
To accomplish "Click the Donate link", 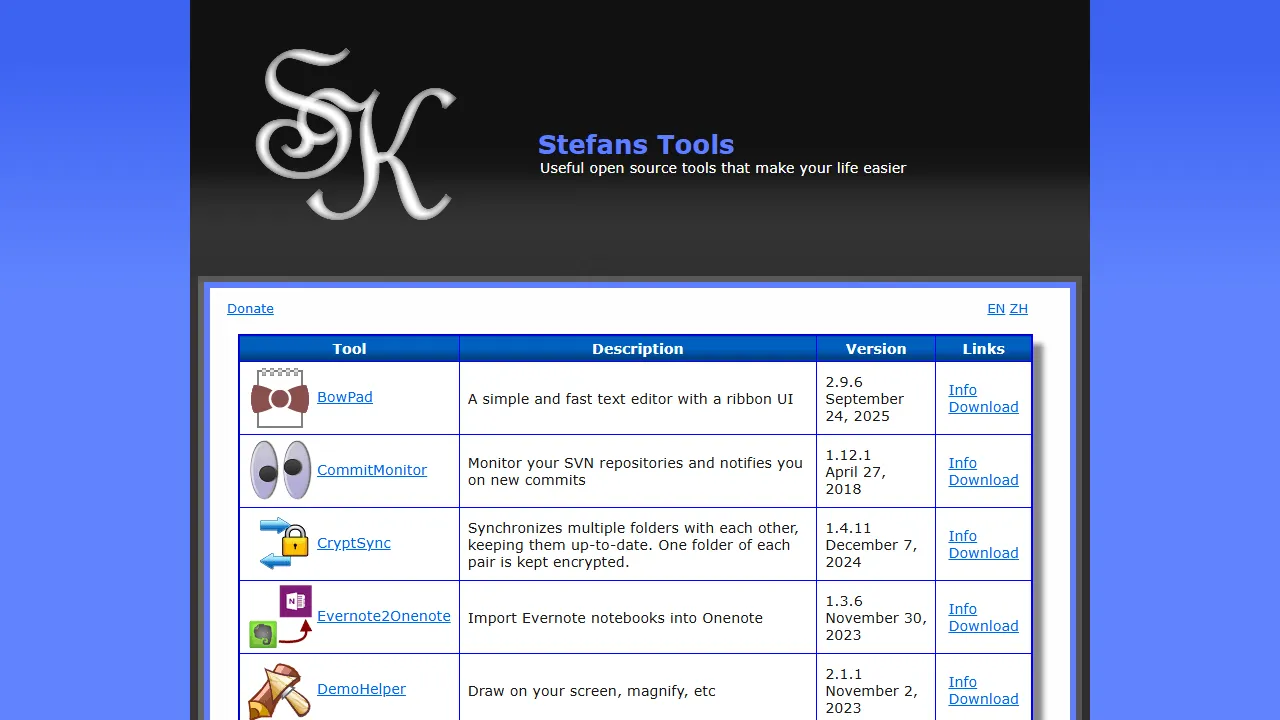I will [250, 308].
